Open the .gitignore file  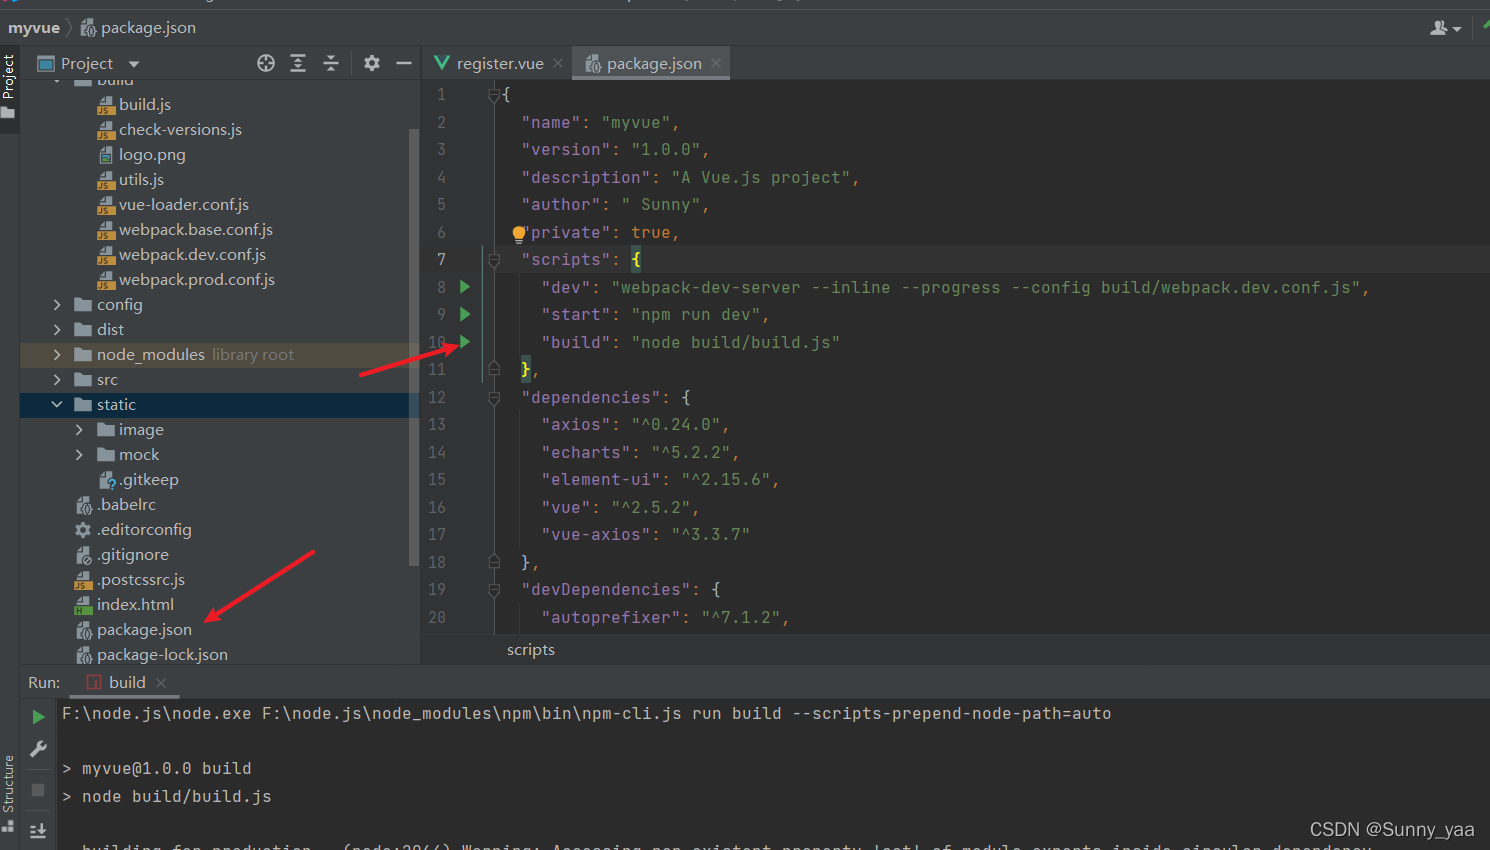click(x=133, y=554)
